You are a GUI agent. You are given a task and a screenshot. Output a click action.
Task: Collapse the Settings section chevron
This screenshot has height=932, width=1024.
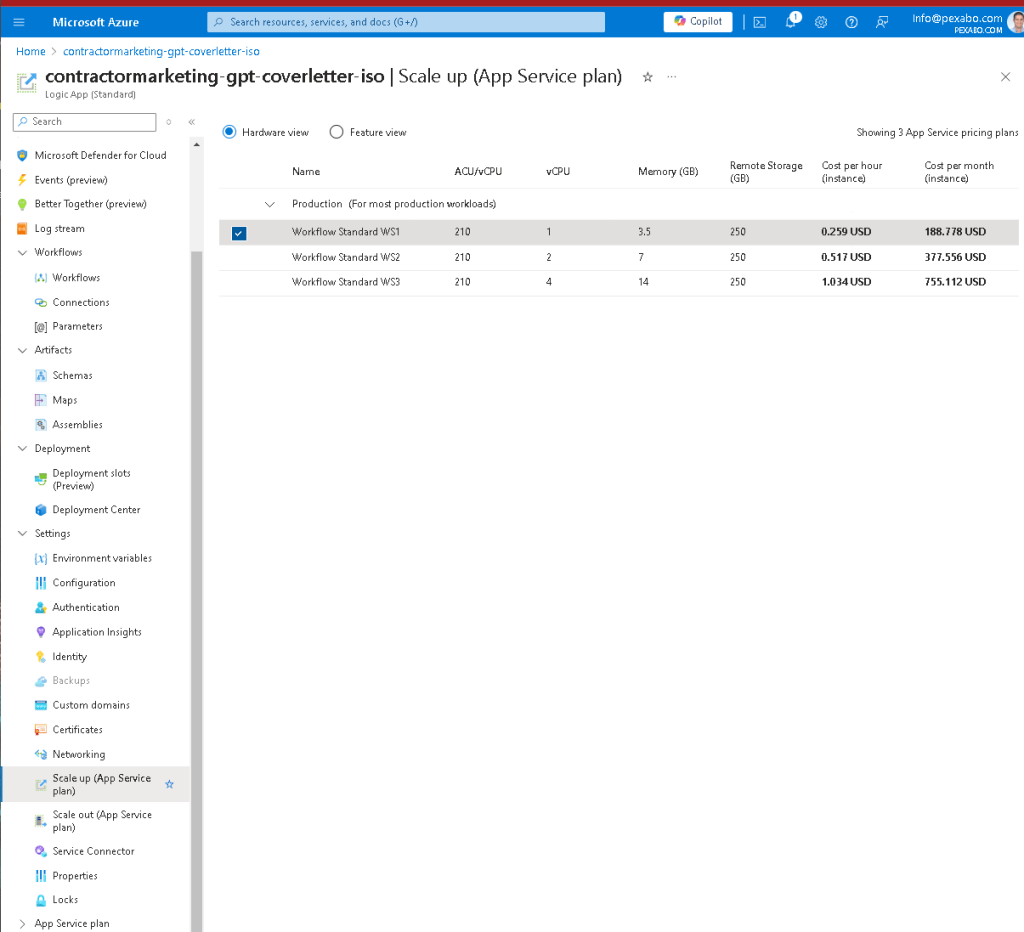pyautogui.click(x=22, y=534)
